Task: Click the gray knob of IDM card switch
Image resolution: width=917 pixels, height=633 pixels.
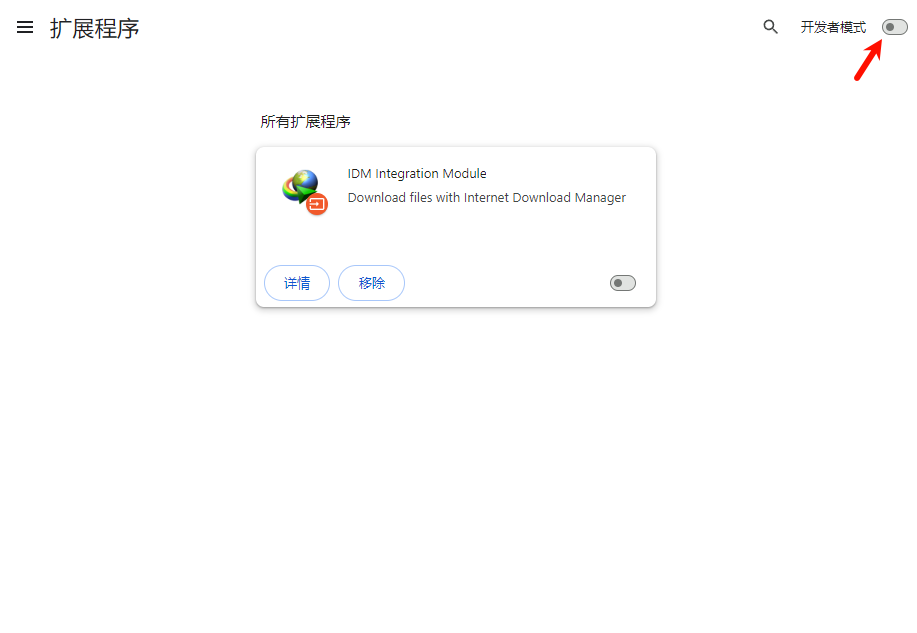Action: click(618, 283)
